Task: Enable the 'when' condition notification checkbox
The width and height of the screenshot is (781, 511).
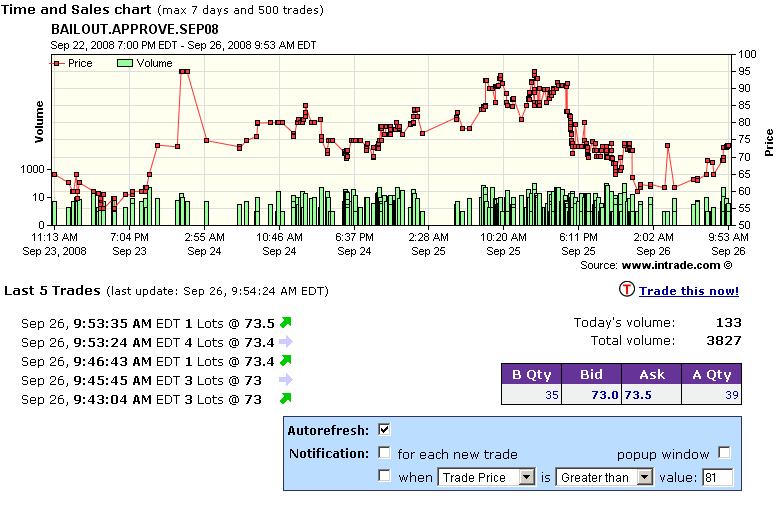Action: (x=384, y=477)
